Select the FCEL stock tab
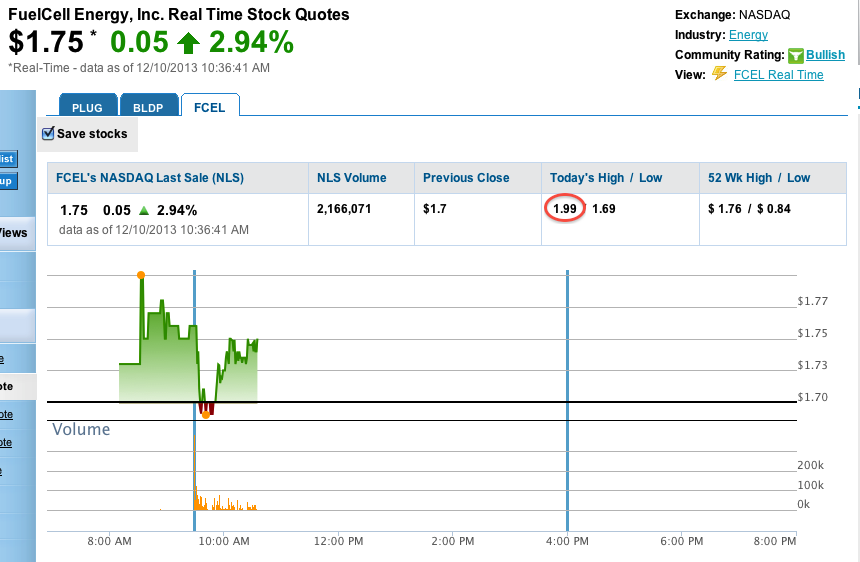 [x=210, y=105]
